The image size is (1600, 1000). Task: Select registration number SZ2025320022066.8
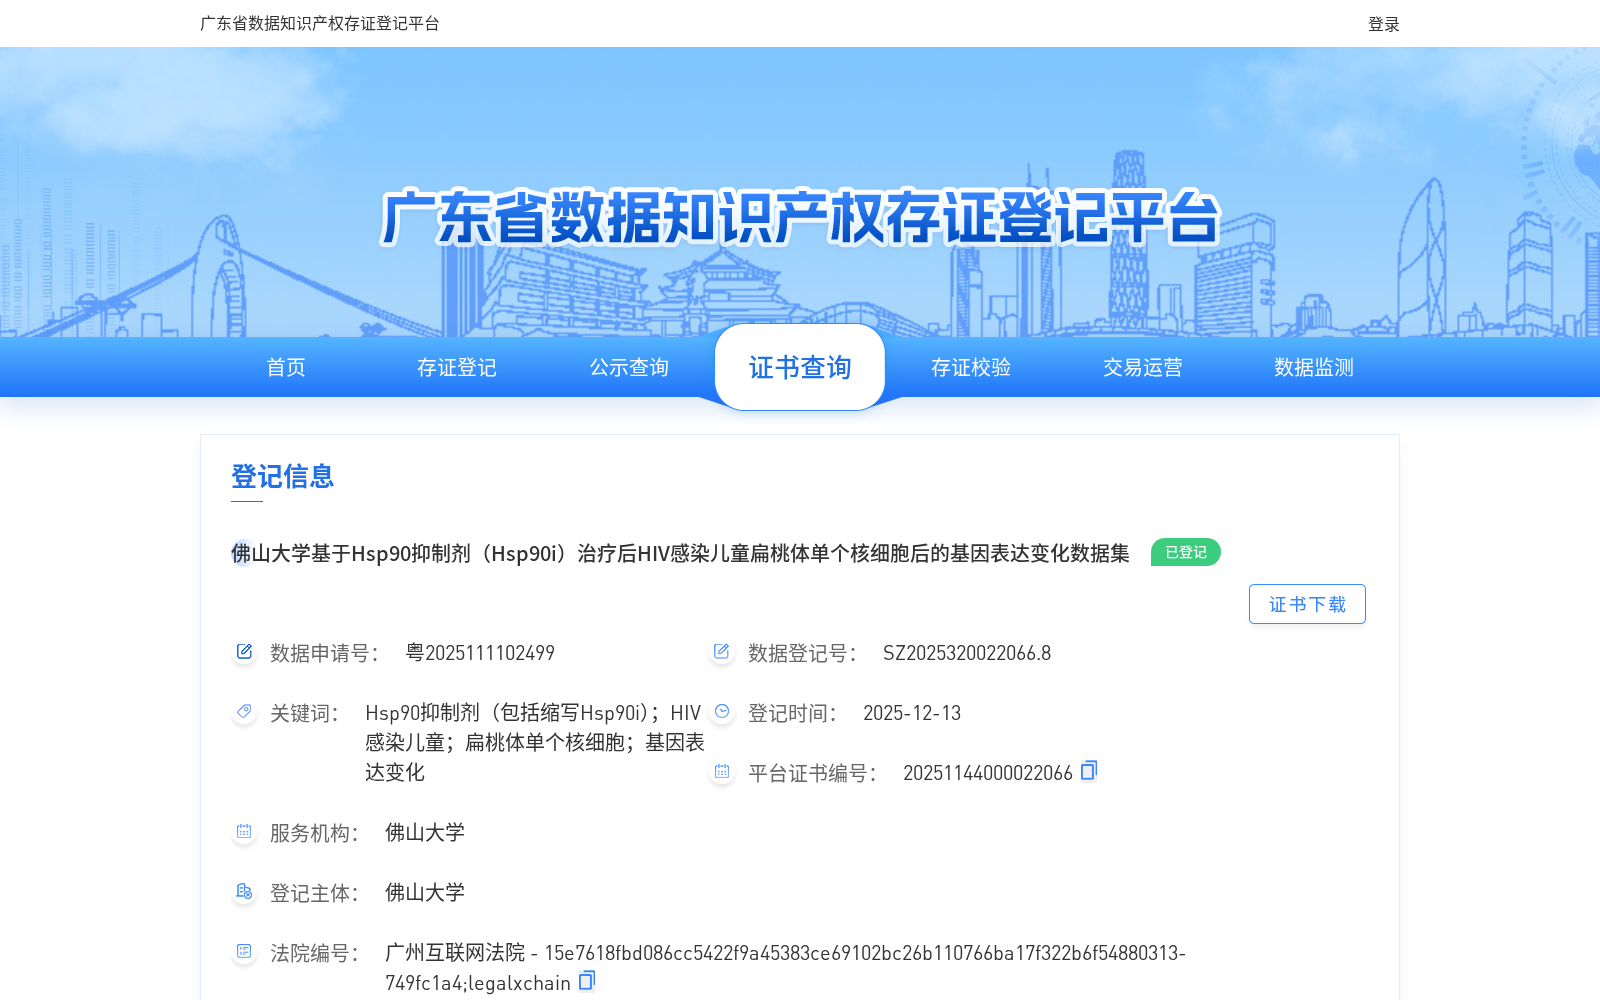coord(967,653)
